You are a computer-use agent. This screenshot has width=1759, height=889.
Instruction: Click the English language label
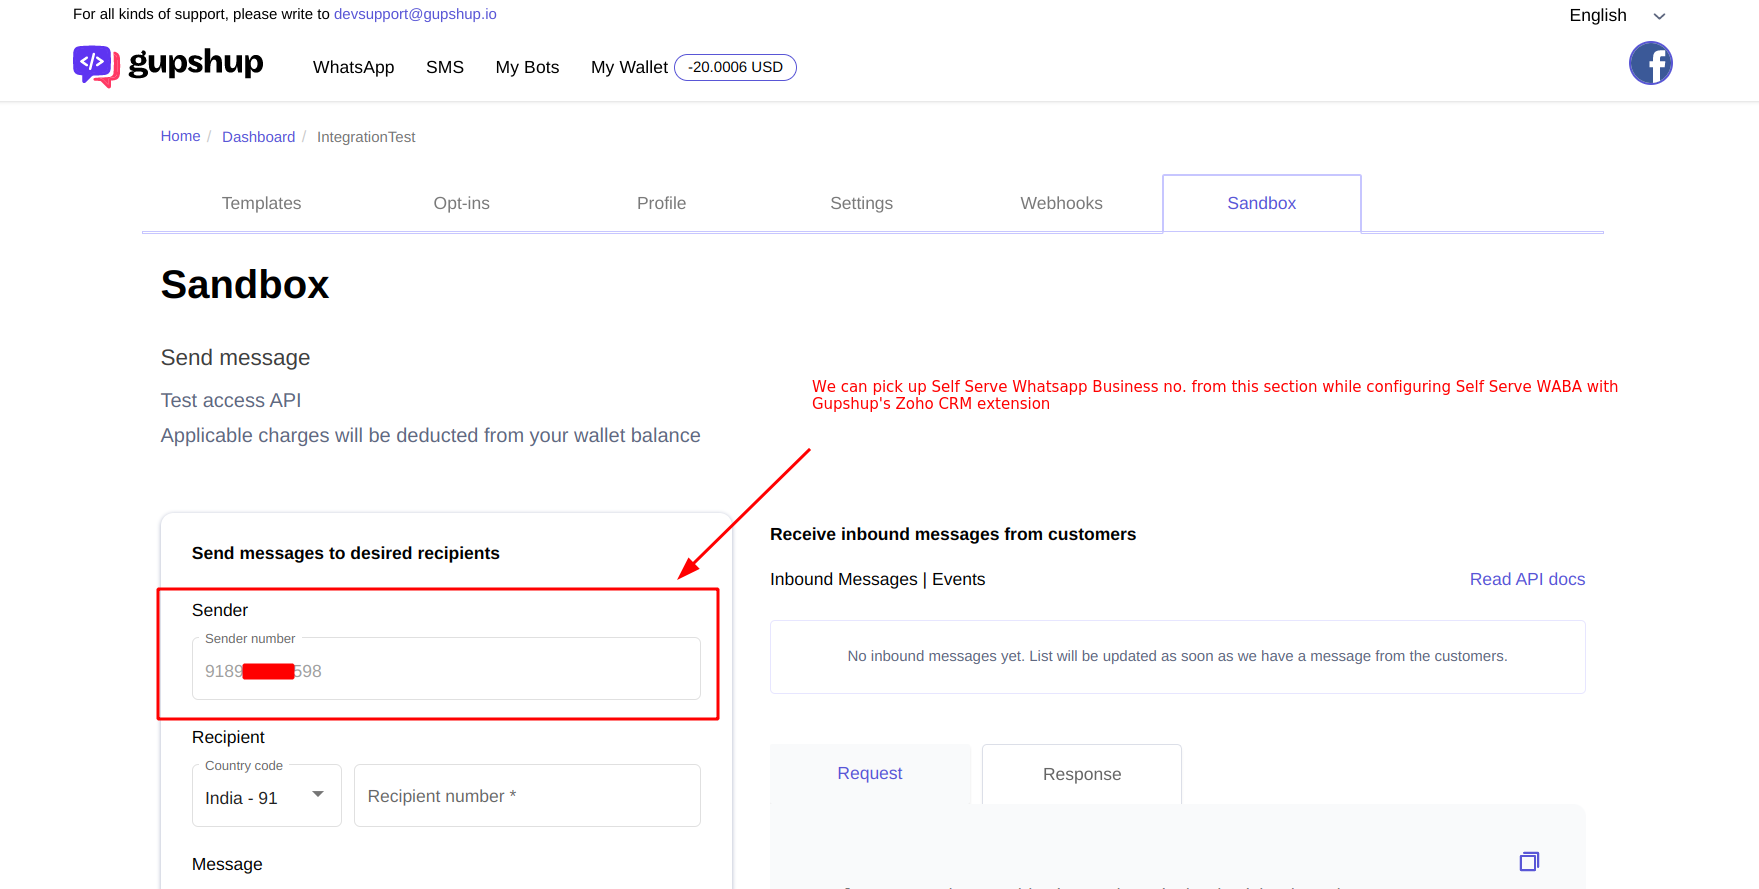[1597, 15]
